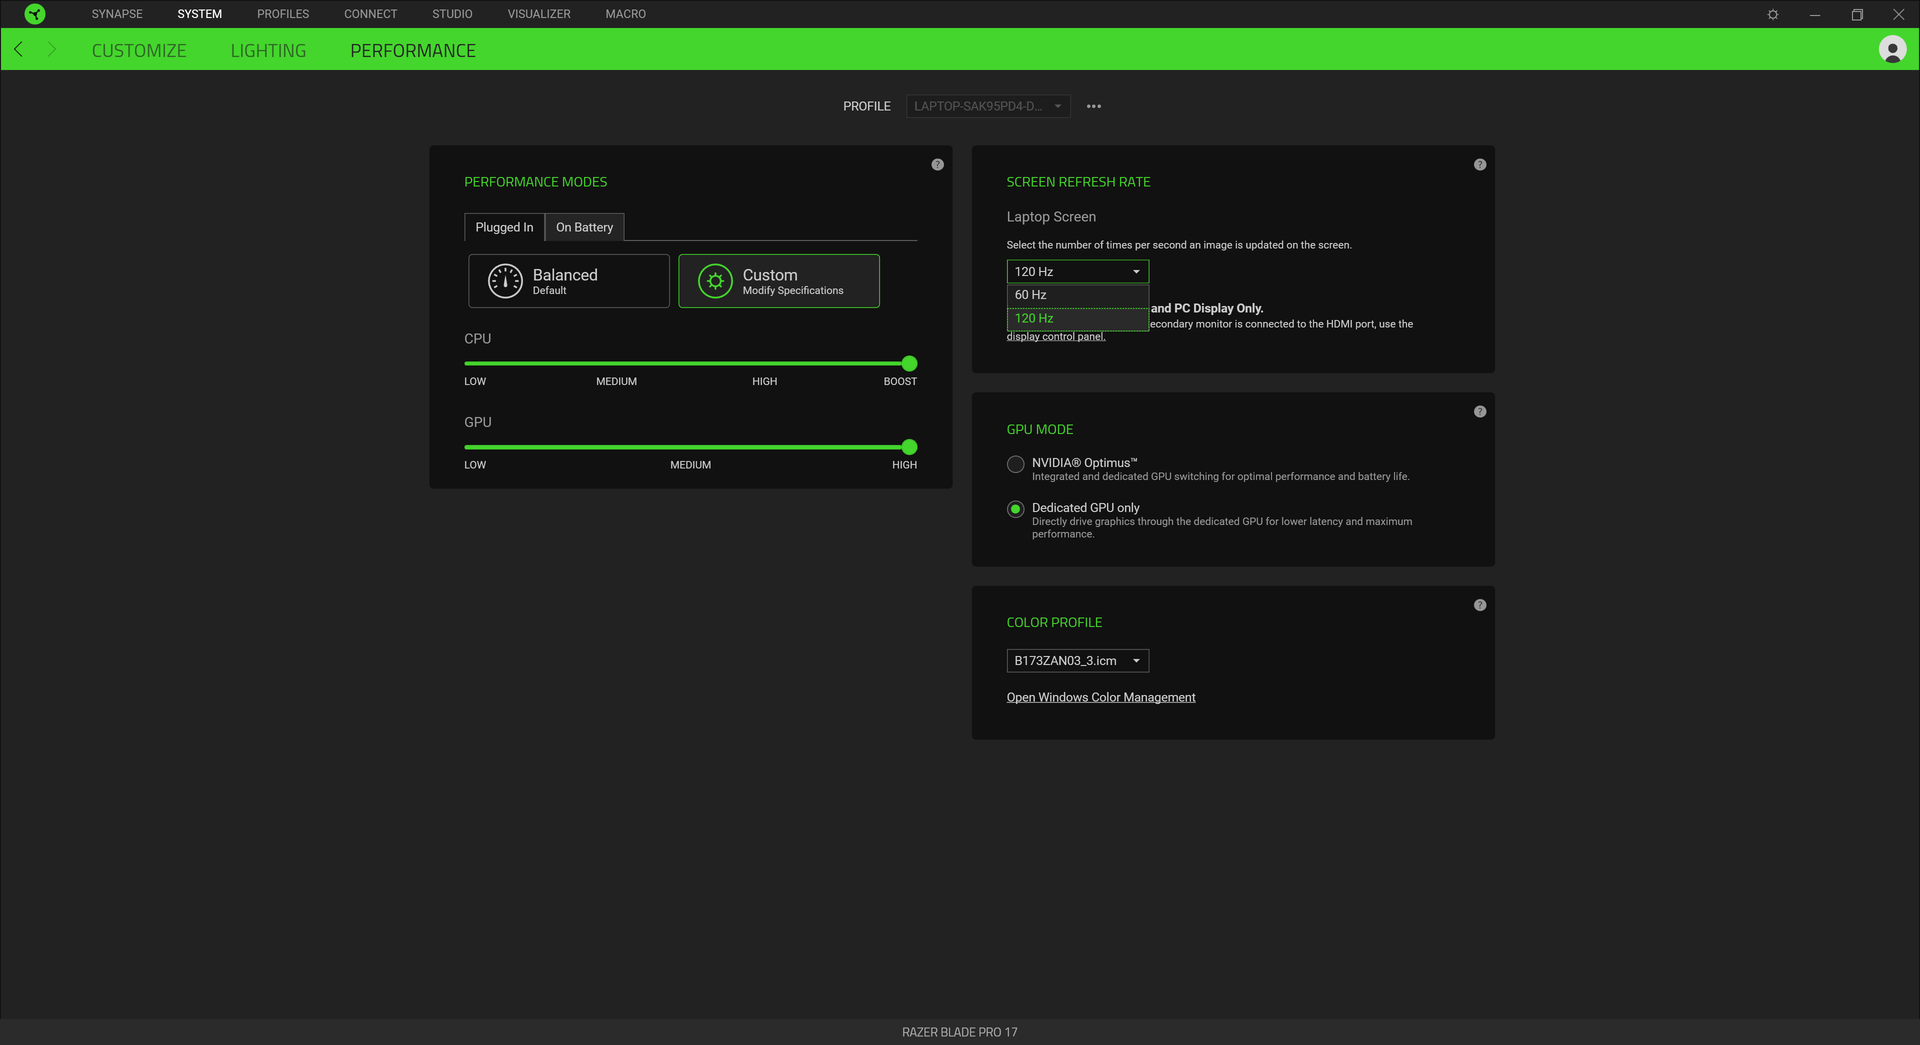Click the Razer logo icon

click(x=35, y=14)
